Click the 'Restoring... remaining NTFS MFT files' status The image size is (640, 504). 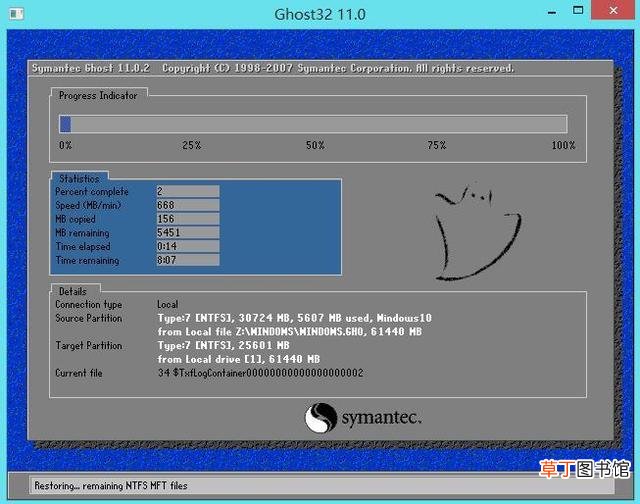(x=111, y=486)
